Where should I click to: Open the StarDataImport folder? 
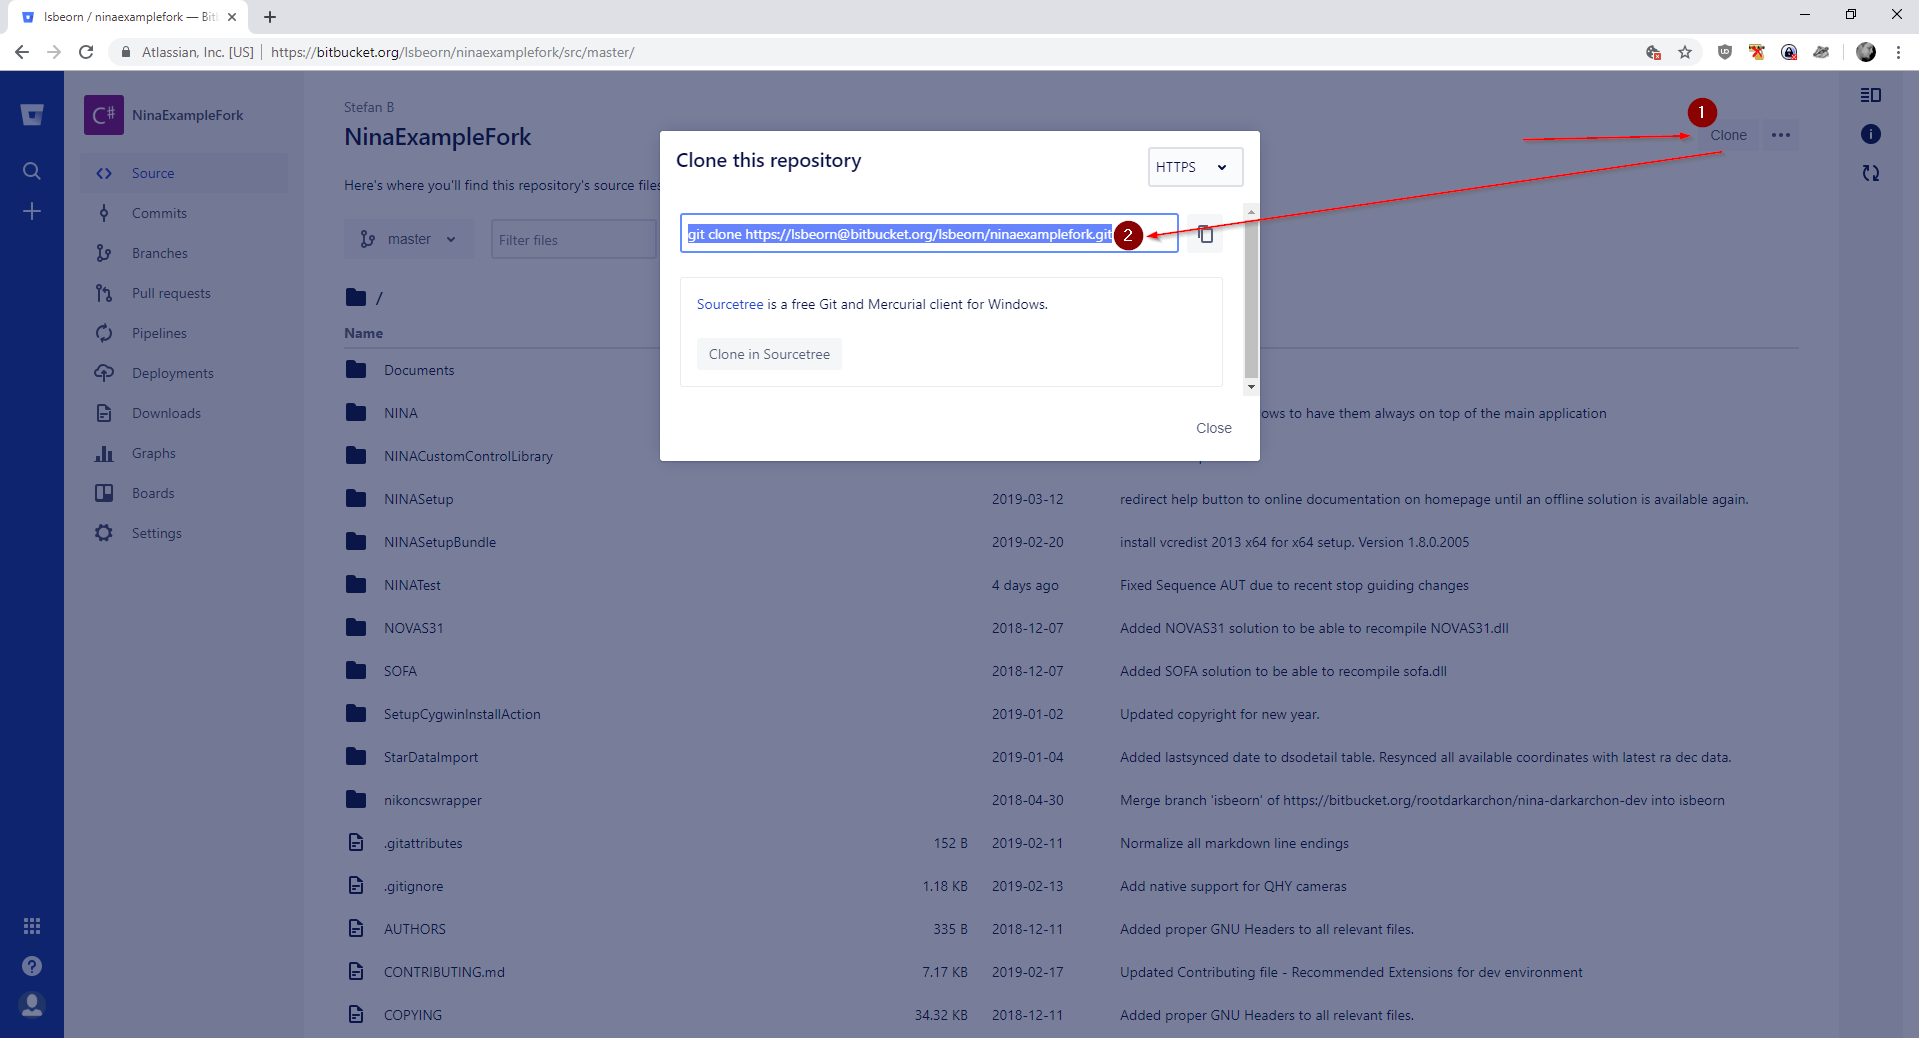tap(431, 757)
